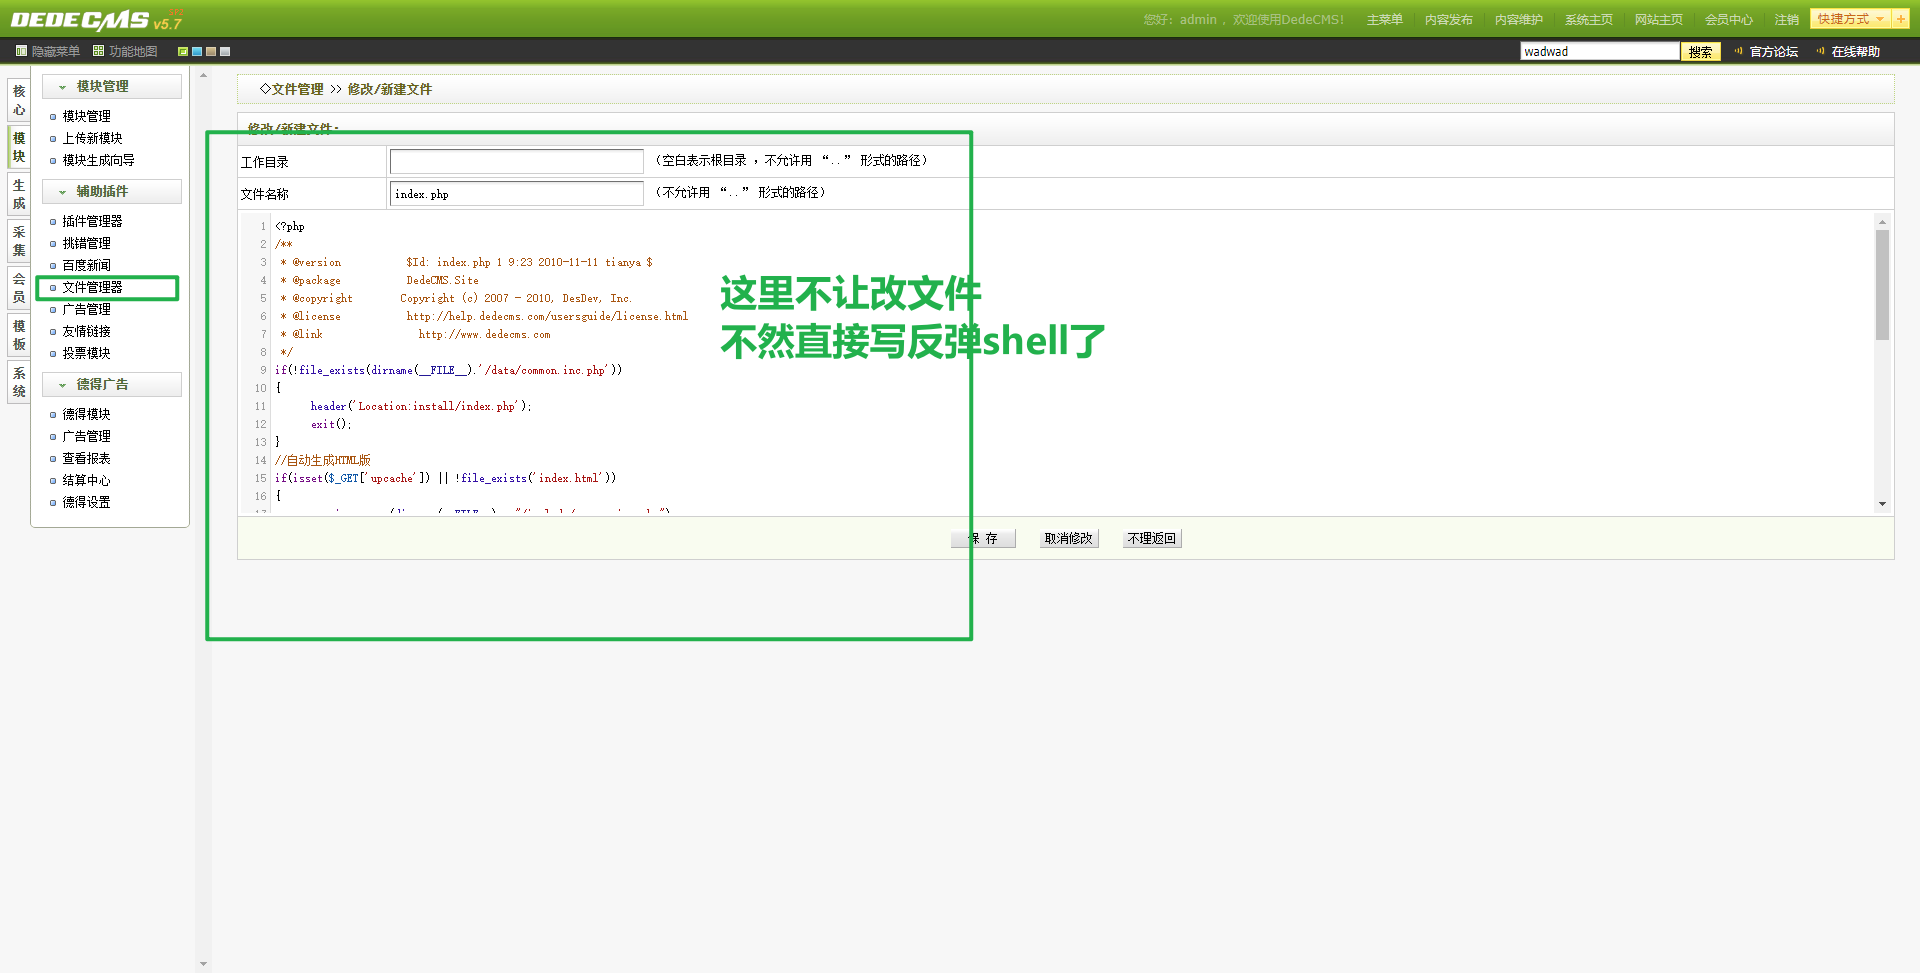Switch to the 生成 sidebar tab
Image resolution: width=1920 pixels, height=973 pixels.
tap(19, 194)
